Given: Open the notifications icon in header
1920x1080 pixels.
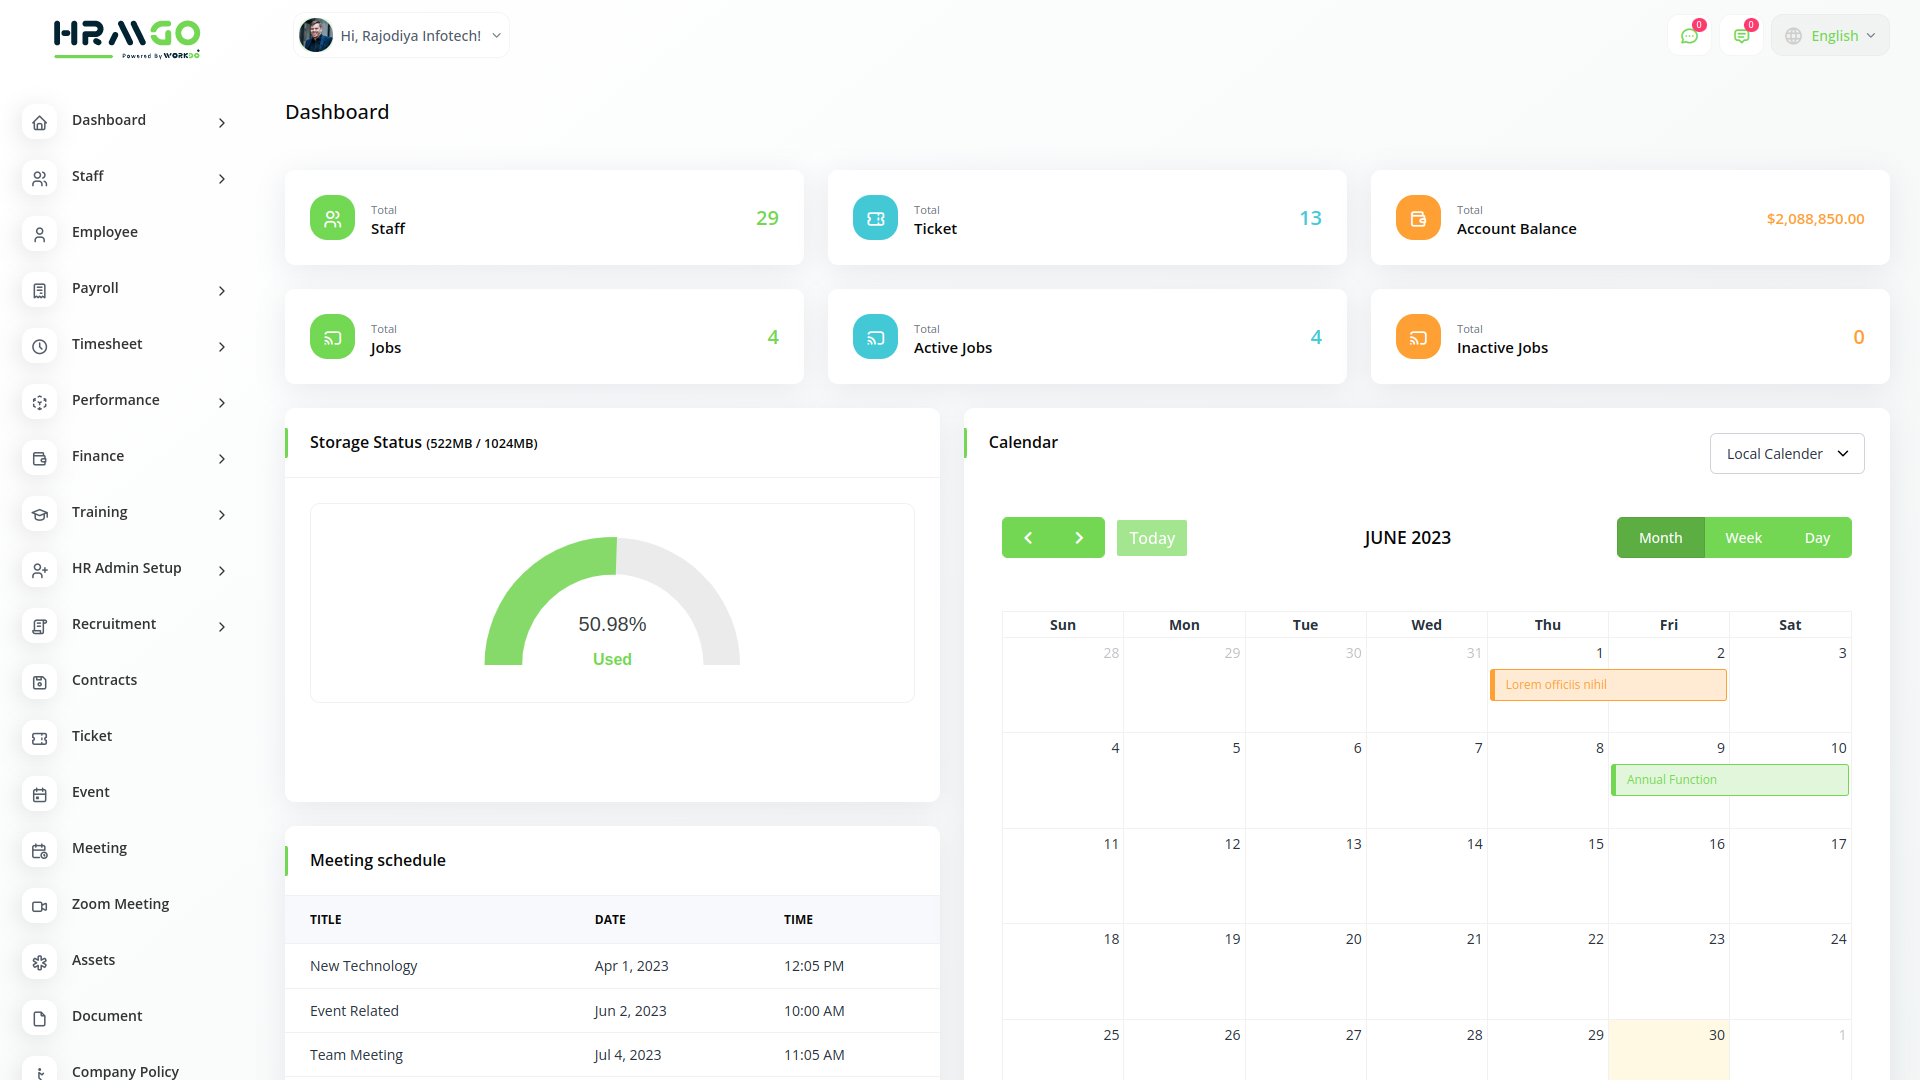Looking at the screenshot, I should coord(1741,36).
